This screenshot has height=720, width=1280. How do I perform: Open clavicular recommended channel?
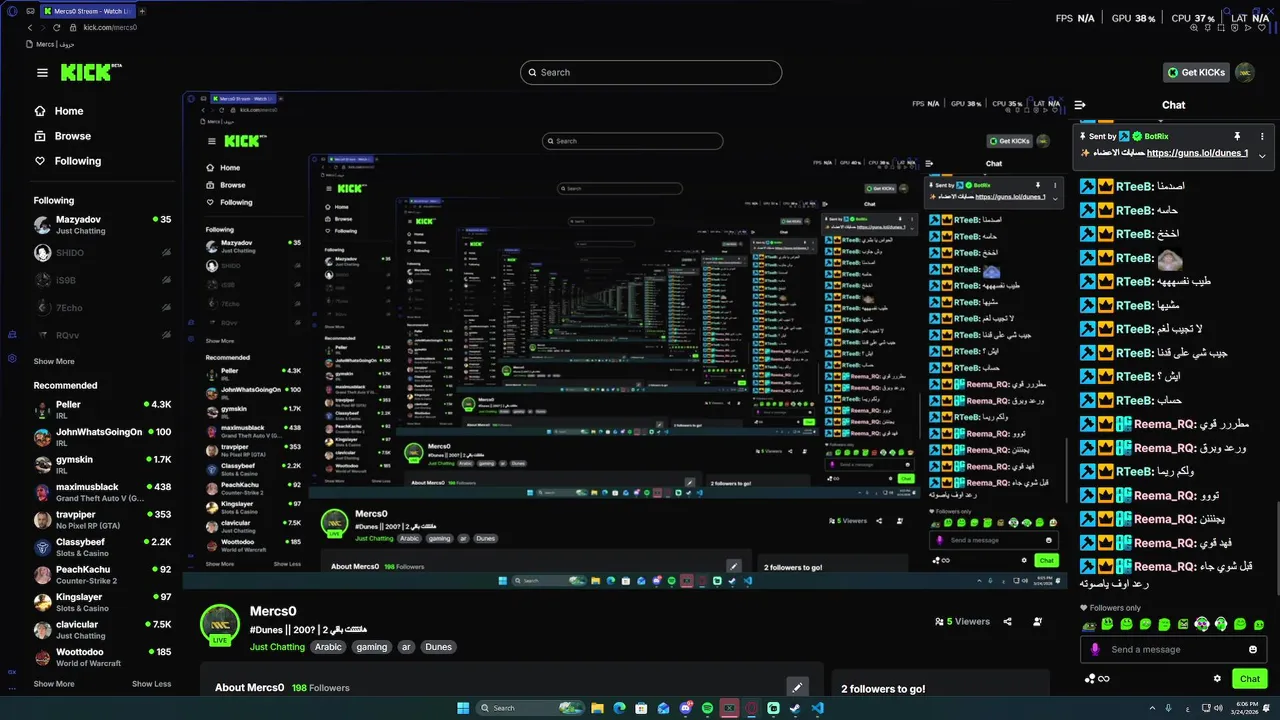(102, 629)
